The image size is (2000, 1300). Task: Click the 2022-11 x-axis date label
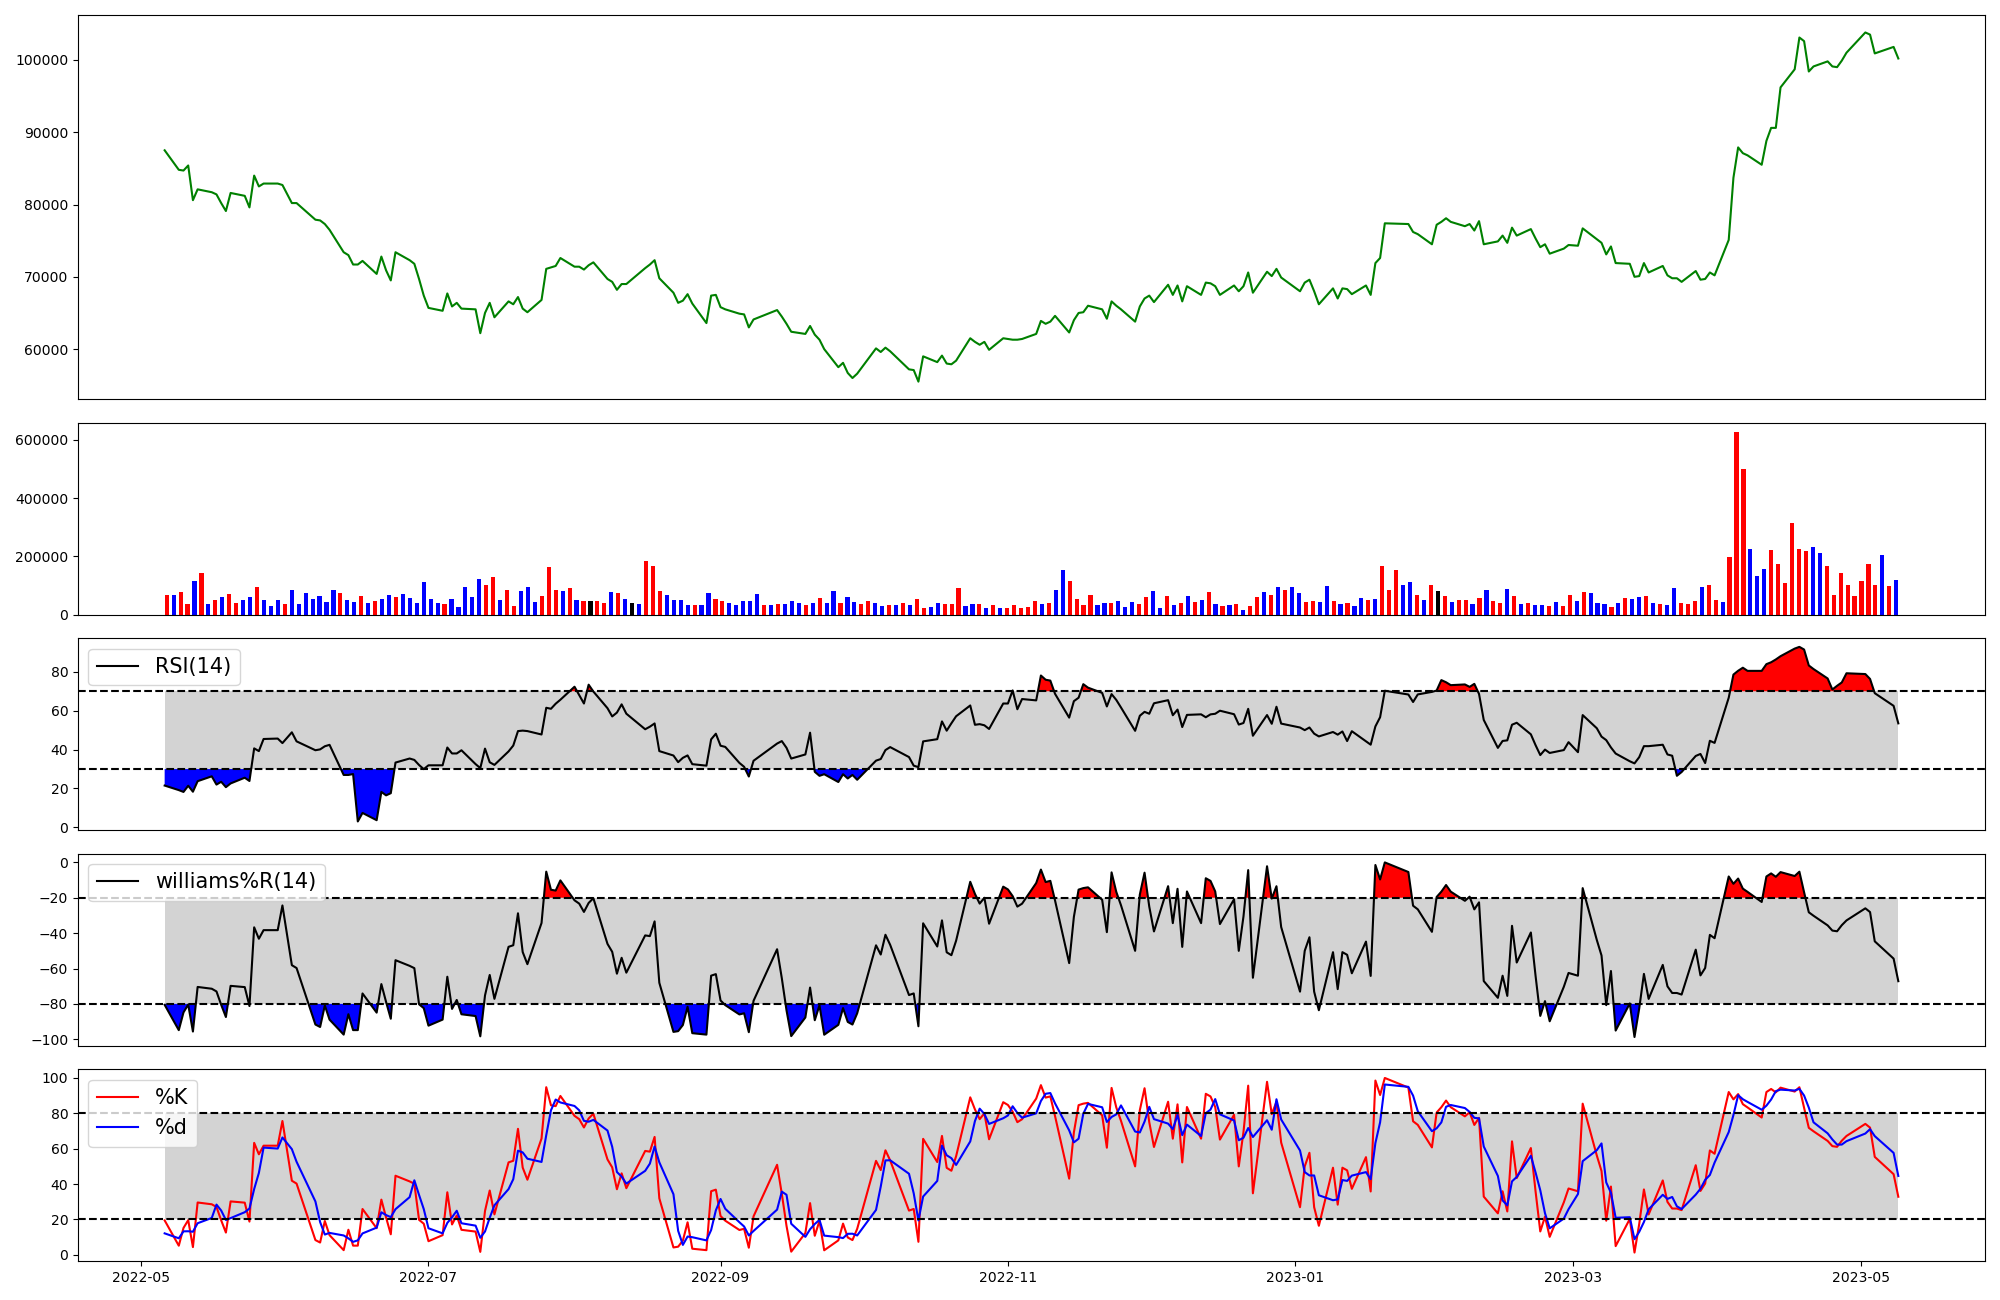point(1008,1277)
